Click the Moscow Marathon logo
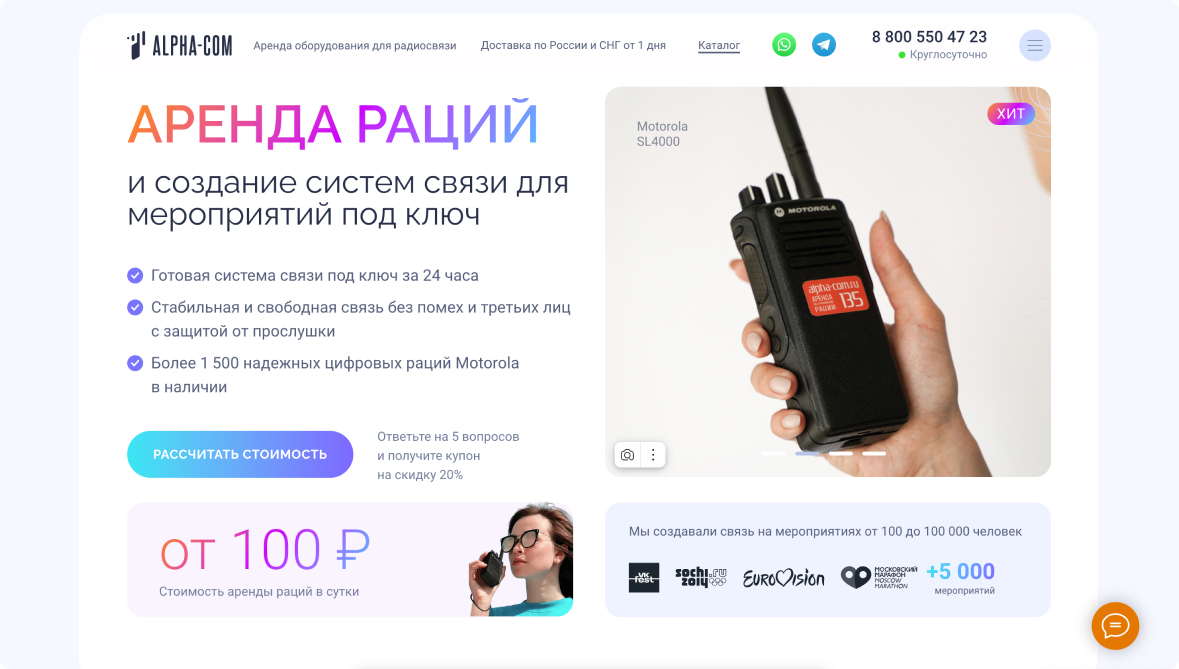The width and height of the screenshot is (1179, 669). click(878, 577)
